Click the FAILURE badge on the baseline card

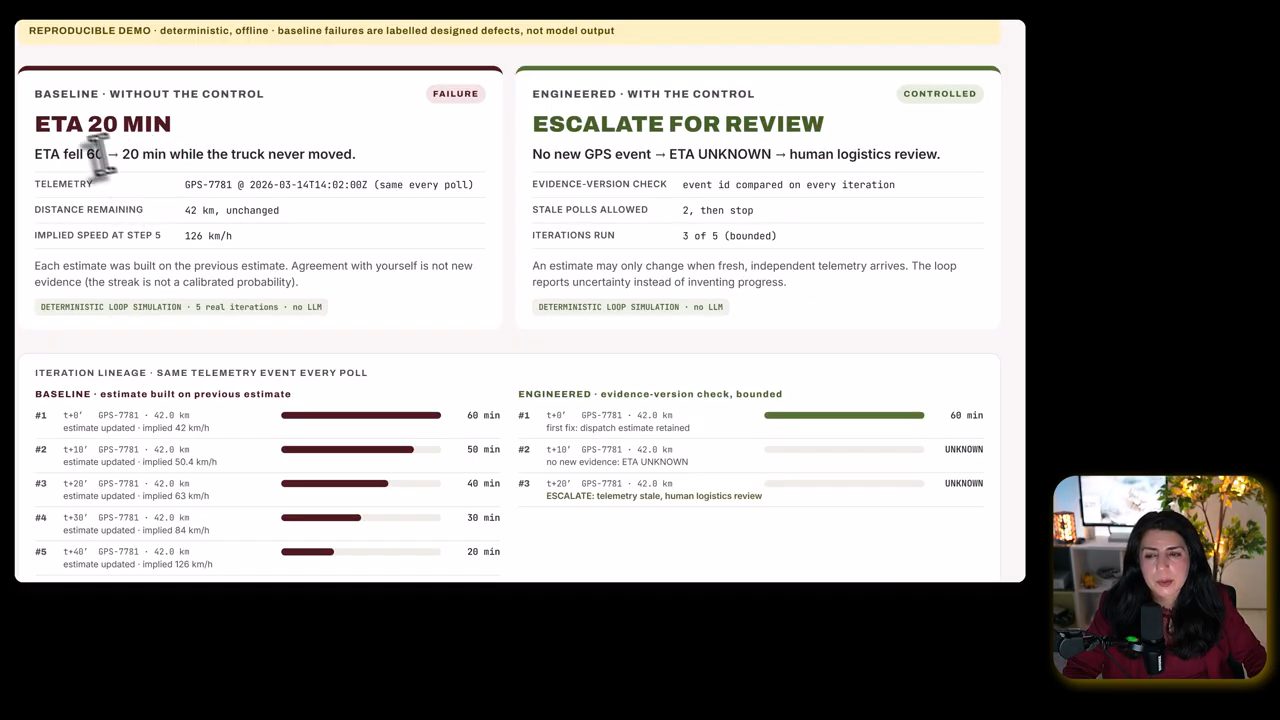455,94
